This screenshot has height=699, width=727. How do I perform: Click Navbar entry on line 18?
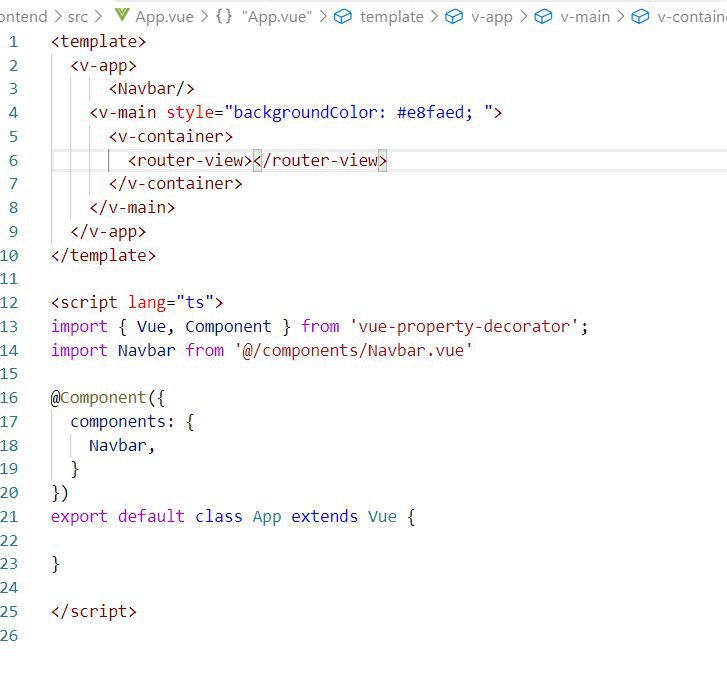click(x=118, y=445)
